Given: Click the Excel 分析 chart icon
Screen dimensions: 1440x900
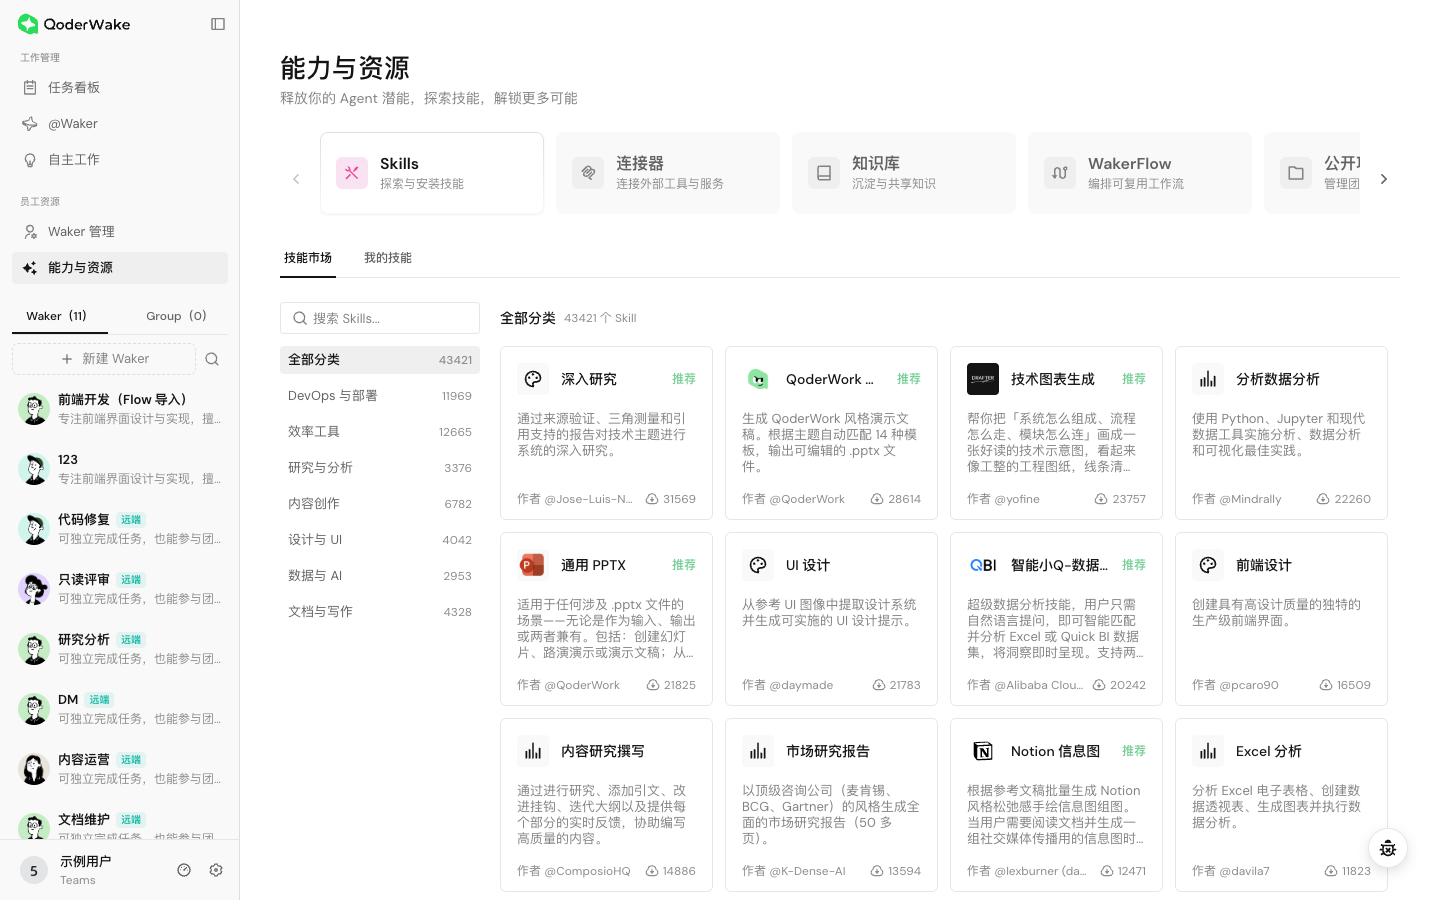Looking at the screenshot, I should (x=1208, y=751).
